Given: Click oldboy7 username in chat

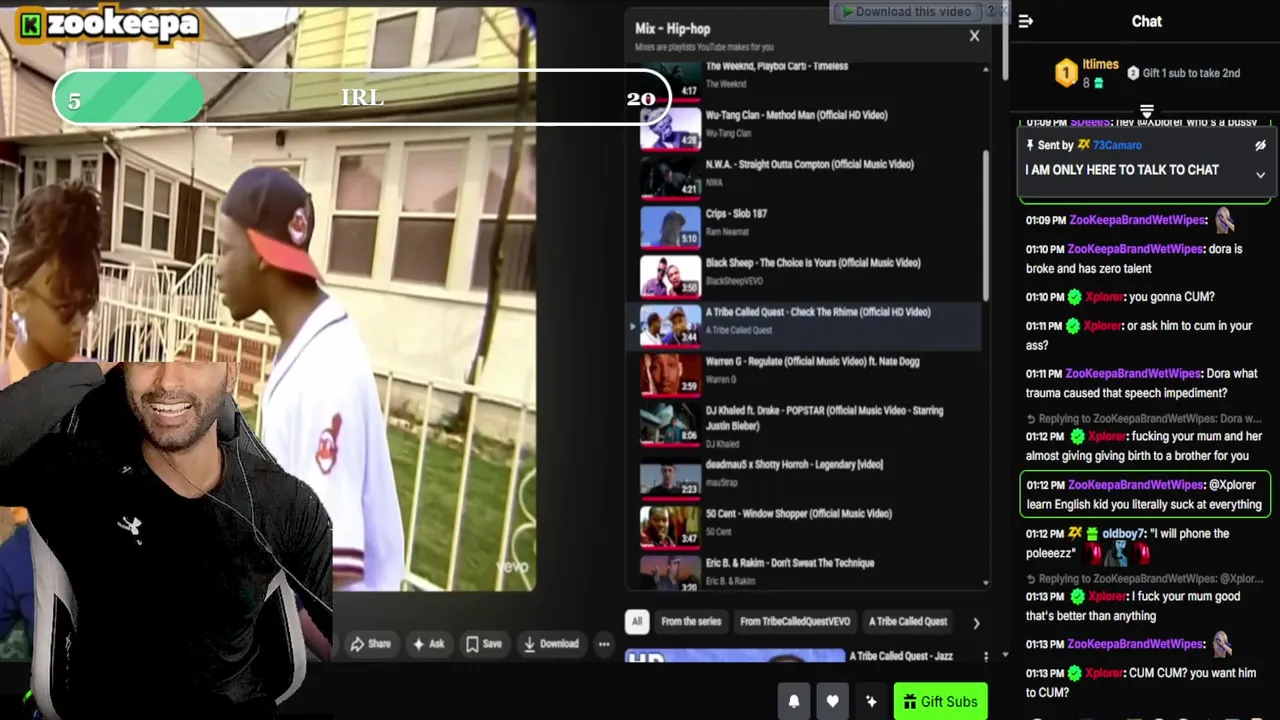Looking at the screenshot, I should (x=1123, y=534).
